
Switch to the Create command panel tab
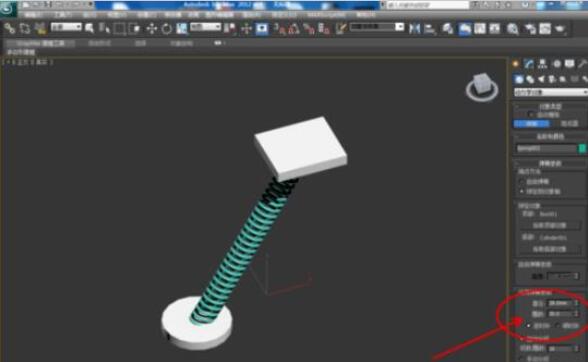[516, 64]
